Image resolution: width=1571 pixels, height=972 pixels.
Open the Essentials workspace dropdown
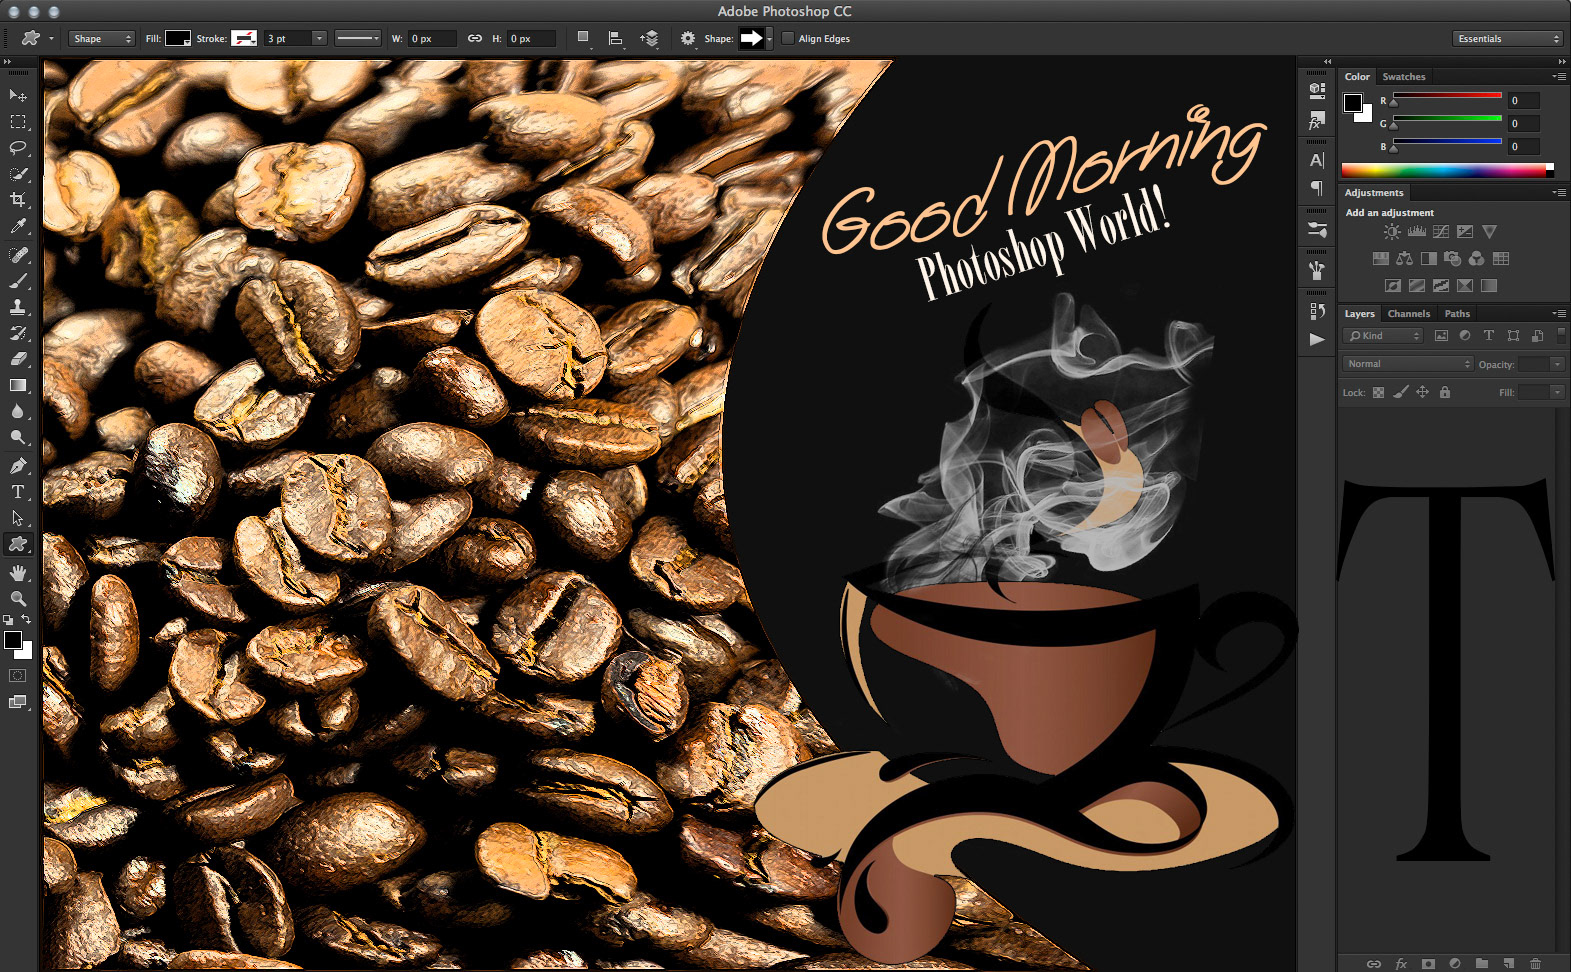(1507, 38)
